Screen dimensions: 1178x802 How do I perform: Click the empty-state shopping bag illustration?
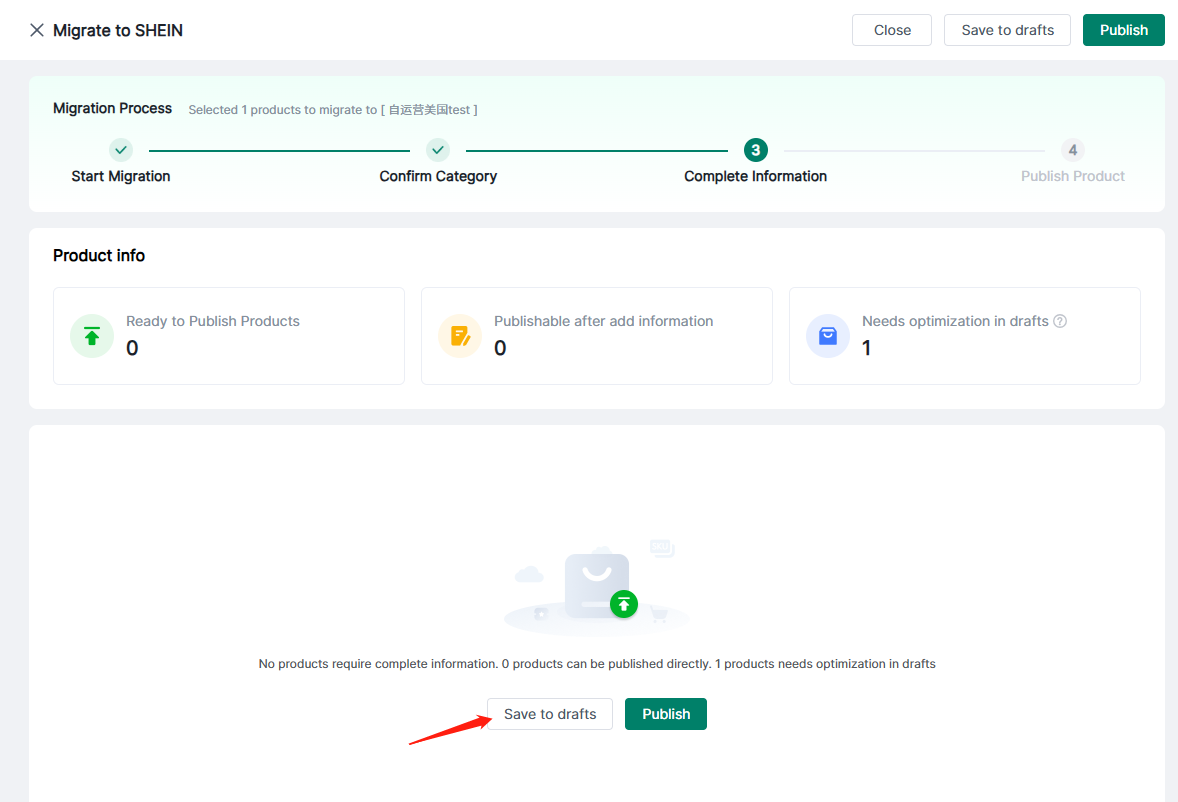tap(597, 588)
